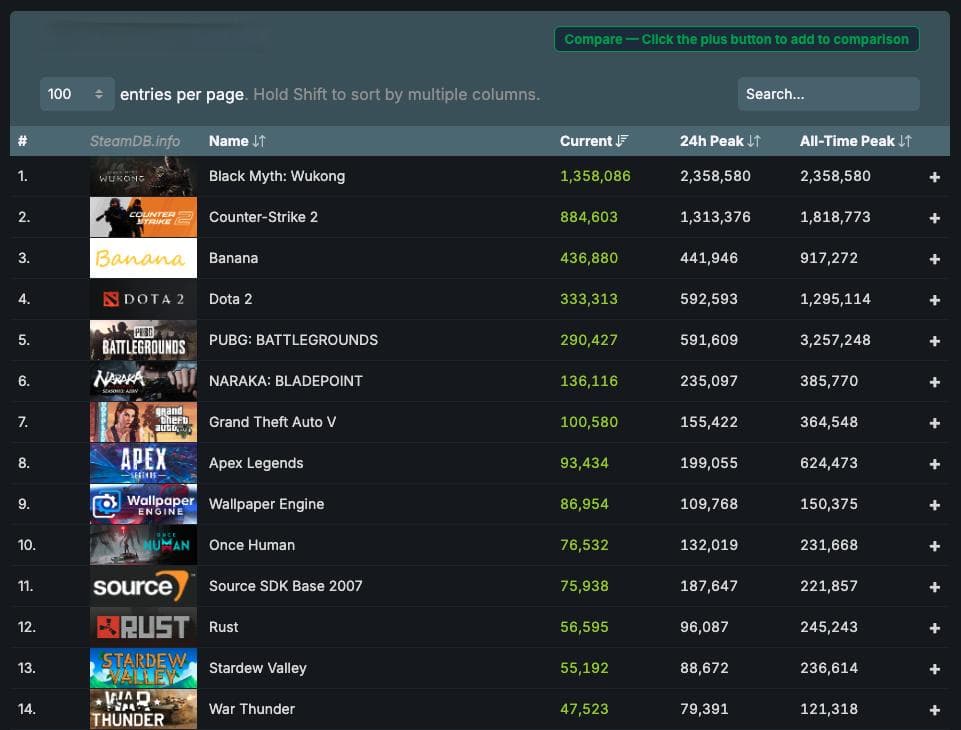Select all-time peak value 3,257,248

(835, 340)
